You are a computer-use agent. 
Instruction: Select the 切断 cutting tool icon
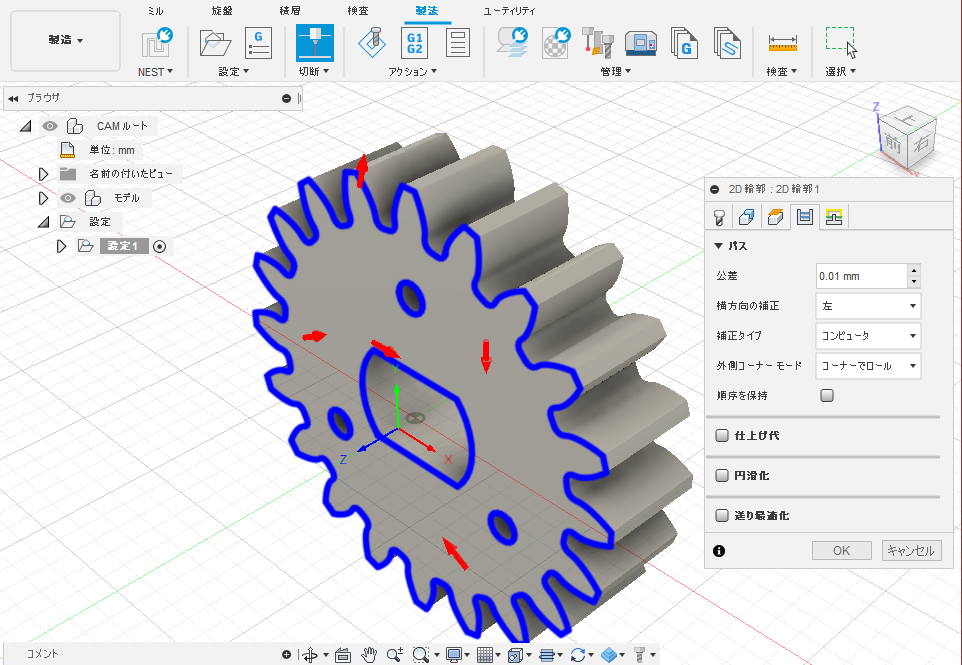coord(315,43)
